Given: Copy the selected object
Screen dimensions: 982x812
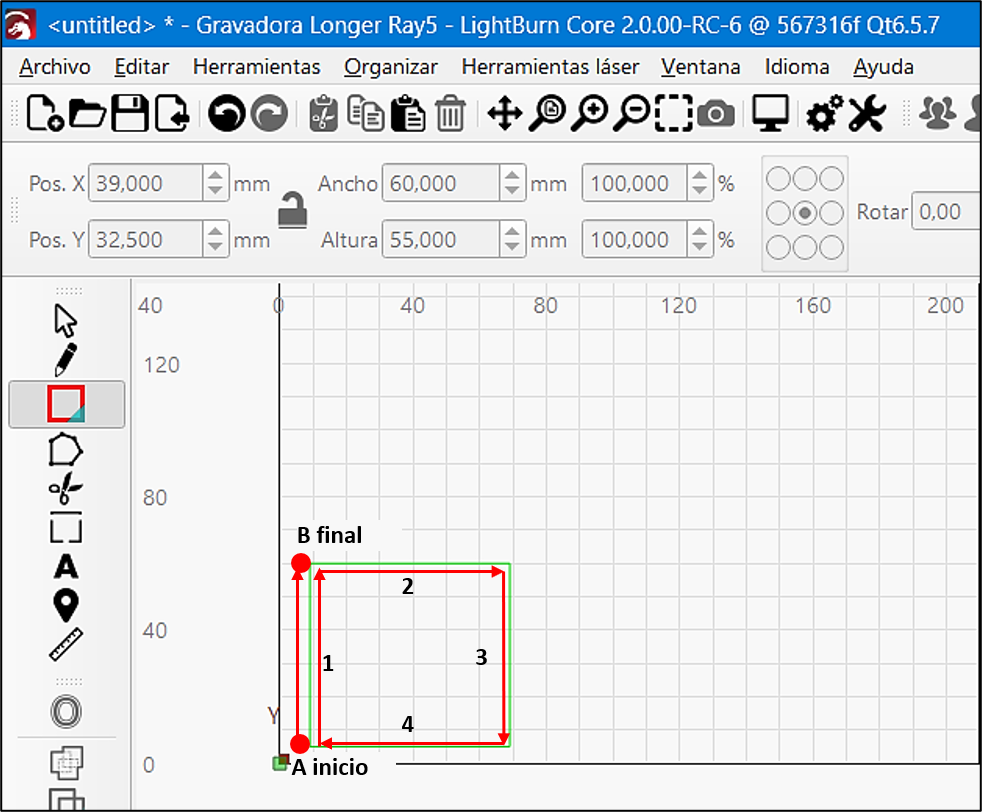Looking at the screenshot, I should tap(365, 113).
